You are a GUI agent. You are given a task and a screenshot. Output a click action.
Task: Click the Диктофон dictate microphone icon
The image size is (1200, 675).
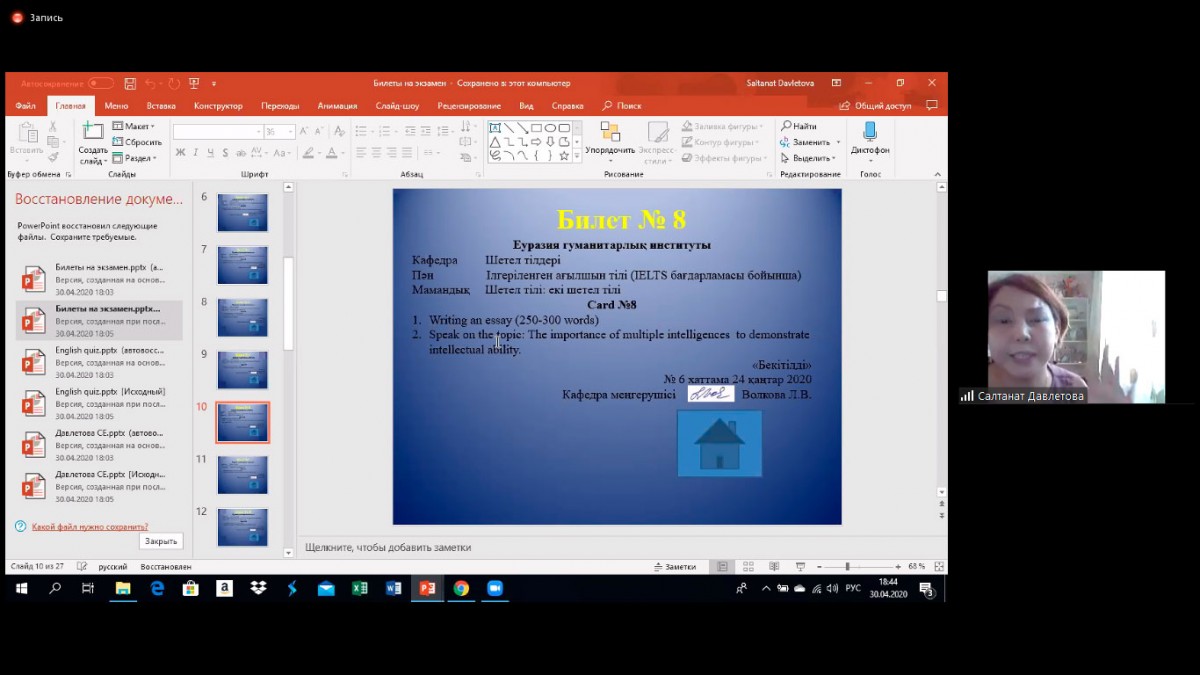coord(869,132)
